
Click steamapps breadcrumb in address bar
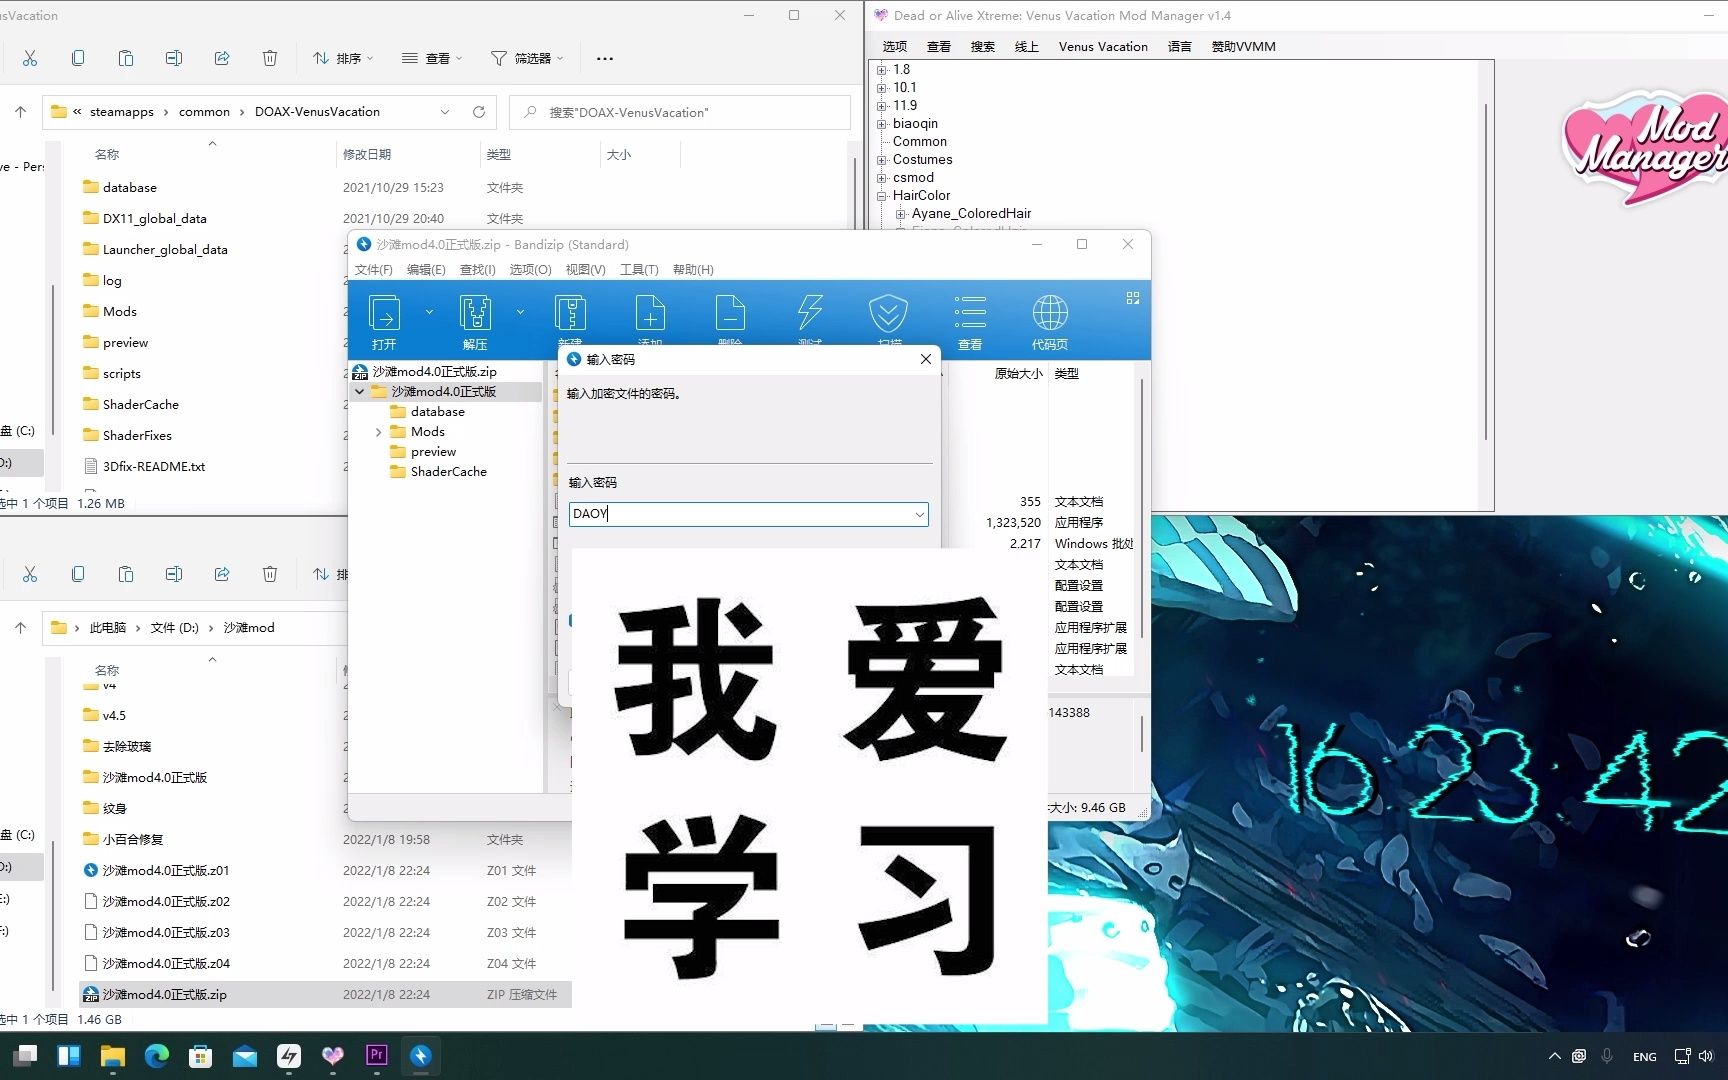tap(122, 112)
